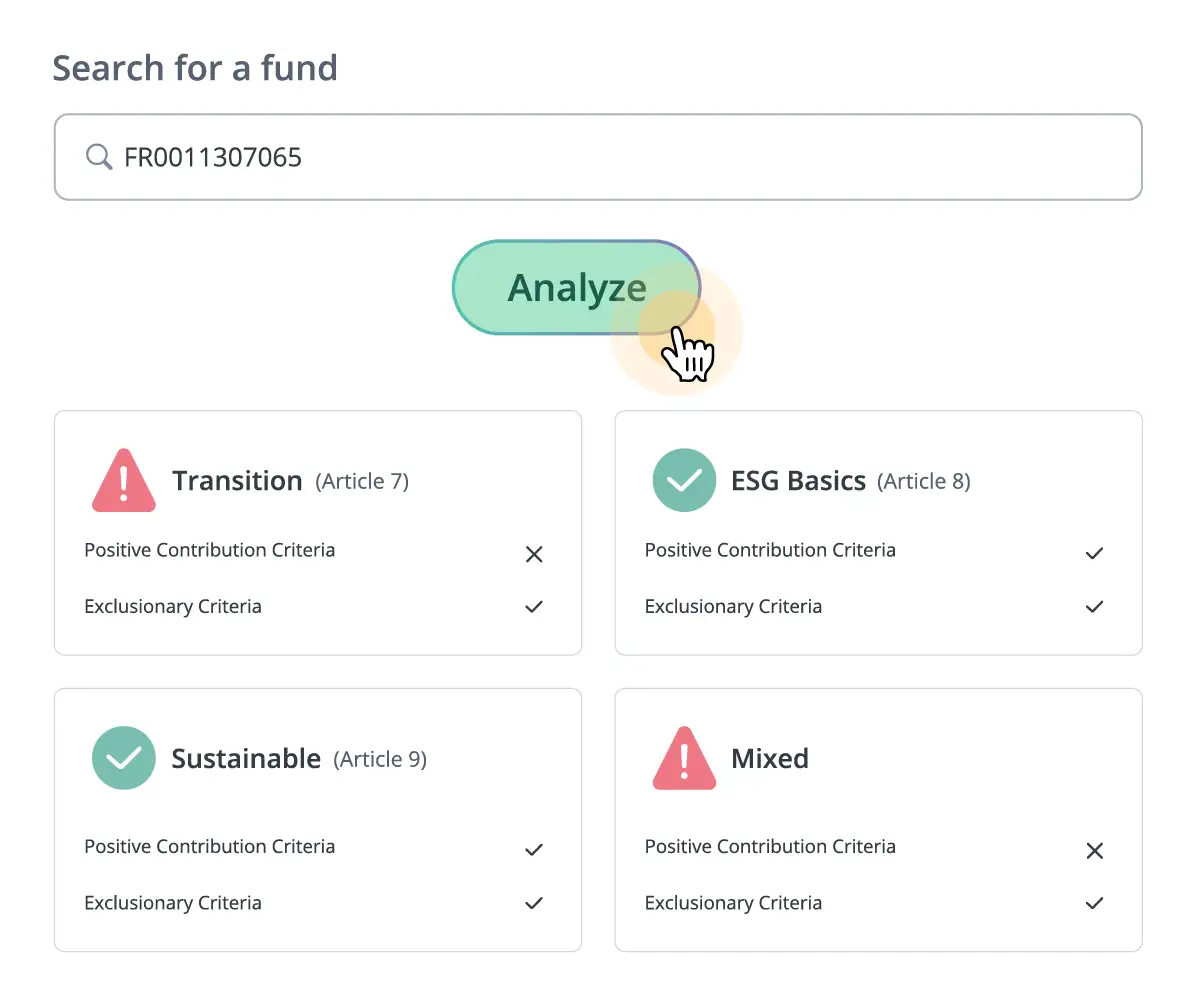
Task: Click the check icon on Mixed Exclusionary Criteria
Action: tap(1094, 903)
